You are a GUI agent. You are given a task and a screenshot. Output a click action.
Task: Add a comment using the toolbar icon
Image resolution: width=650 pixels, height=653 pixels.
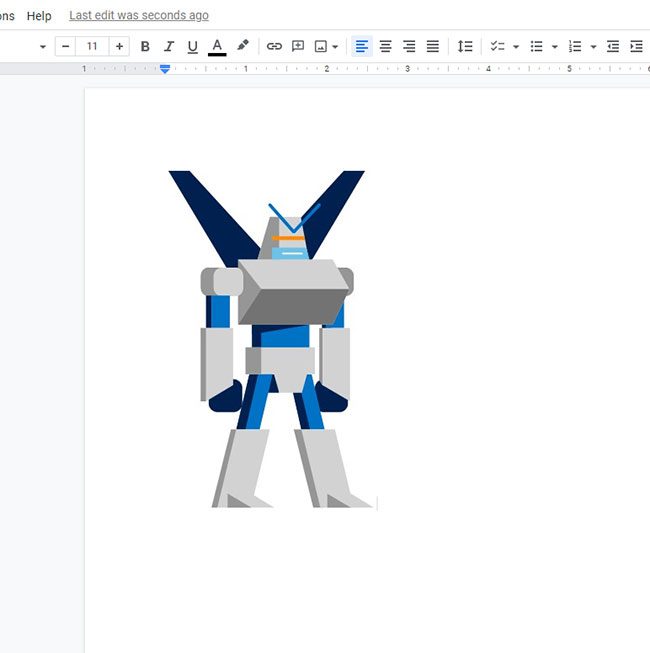coord(298,47)
